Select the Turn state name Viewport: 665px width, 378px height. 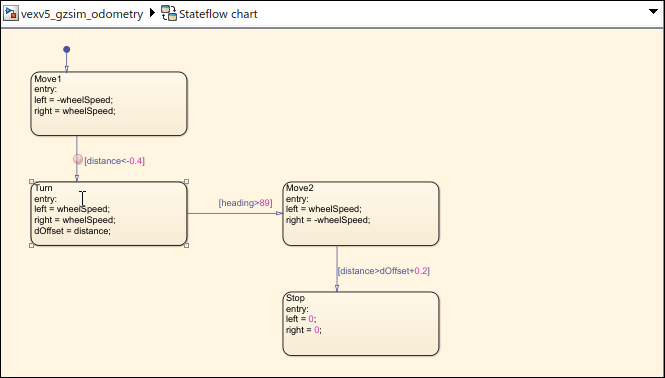tap(44, 188)
